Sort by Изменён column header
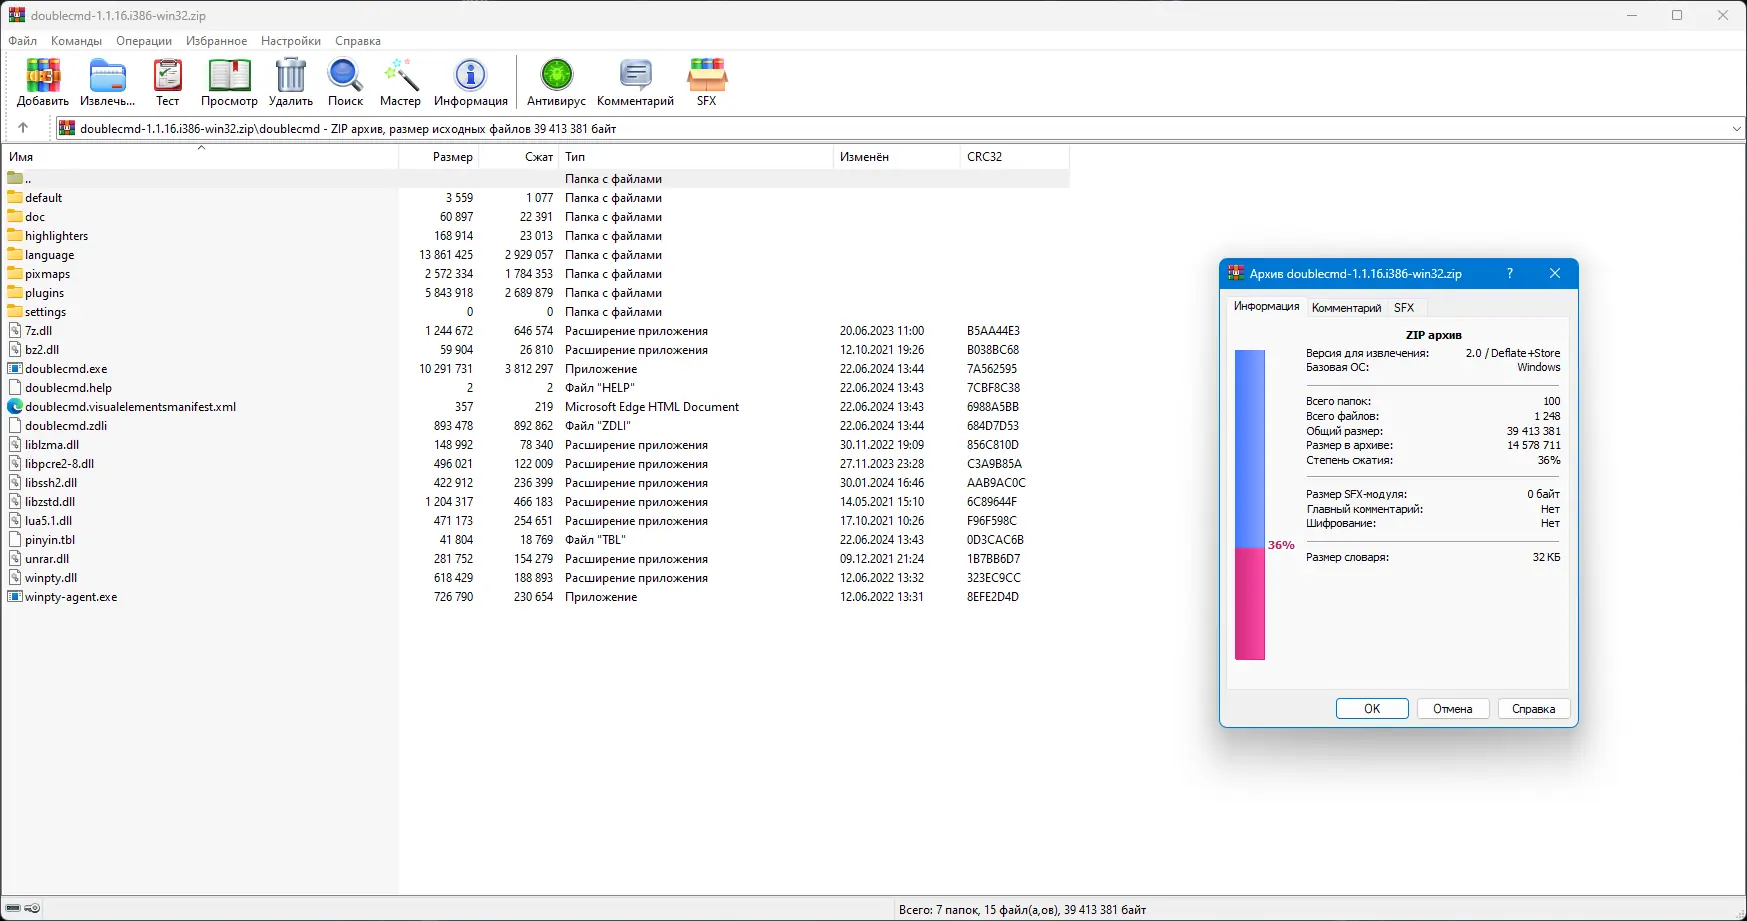 pos(896,157)
